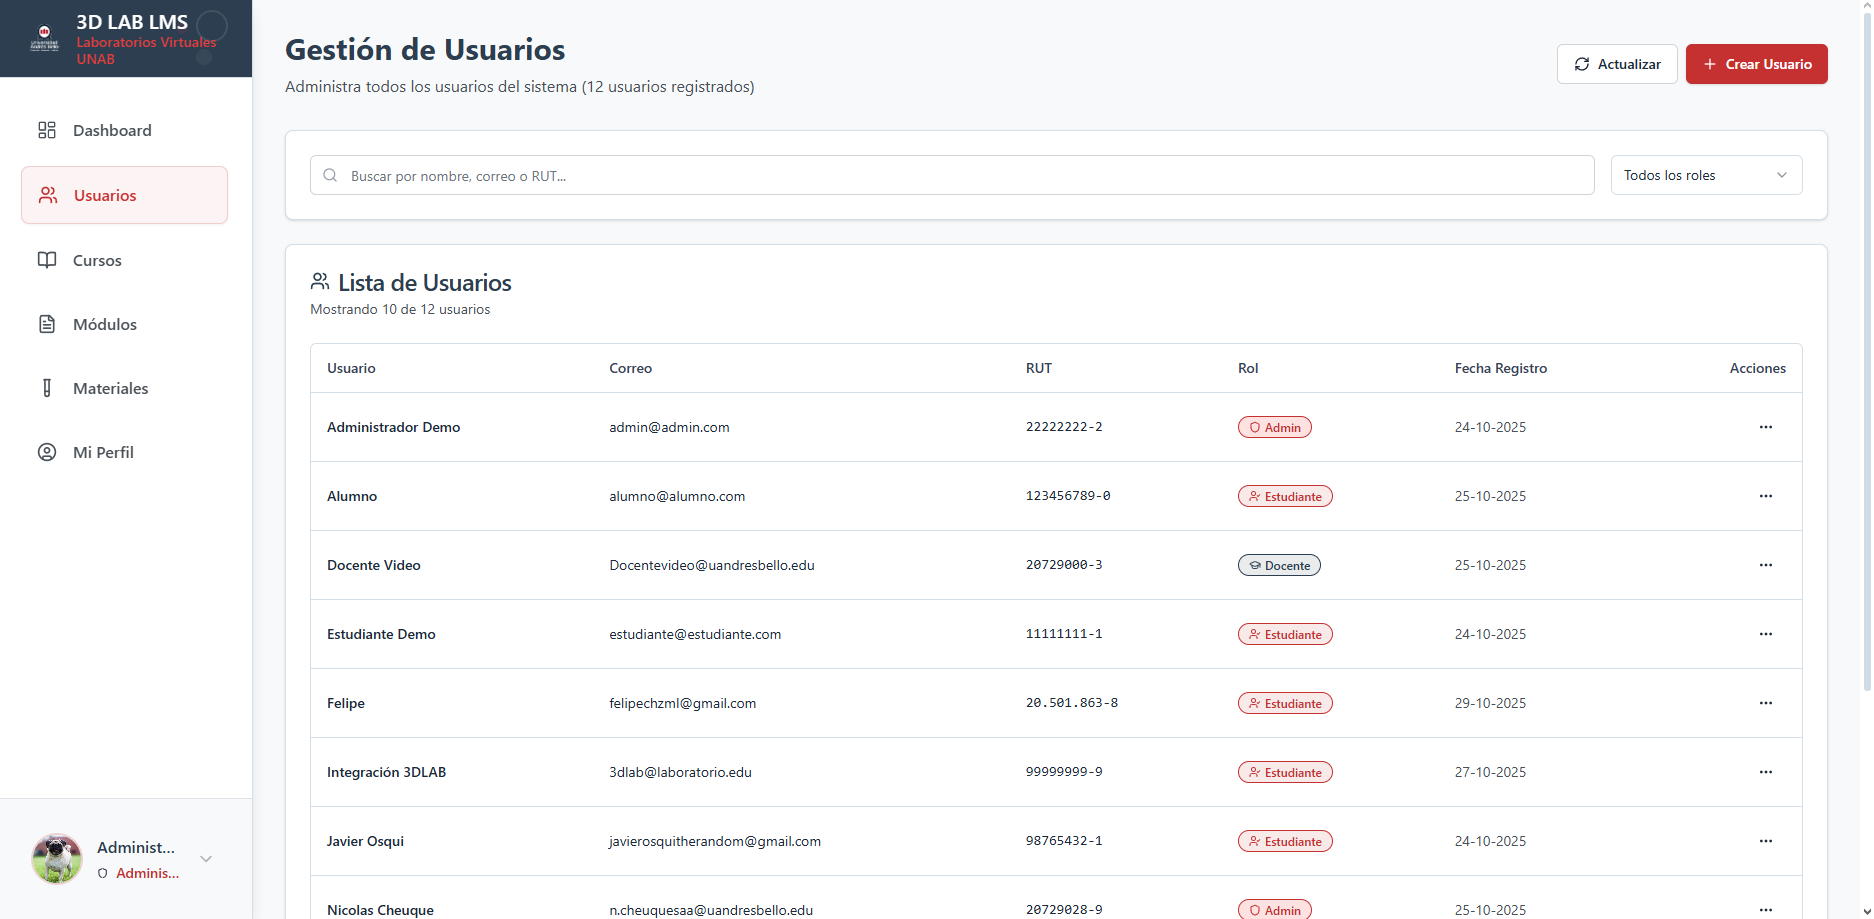The height and width of the screenshot is (919, 1874).
Task: Open the 'Todos los roles' filter dropdown
Action: pyautogui.click(x=1705, y=175)
